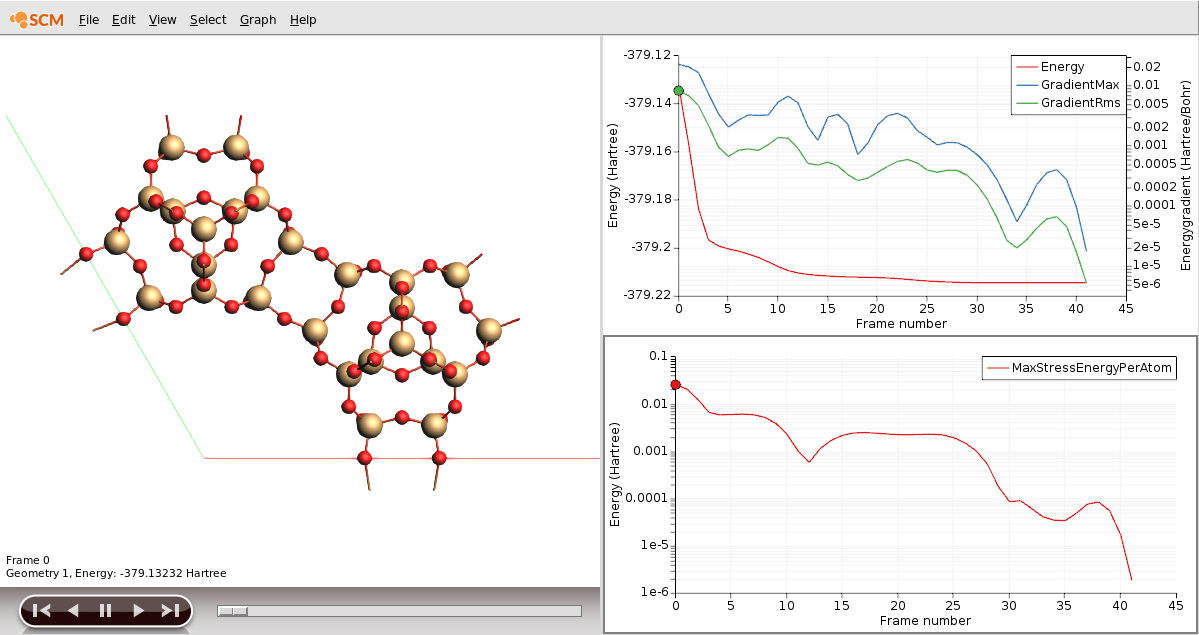The height and width of the screenshot is (635, 1199).
Task: Toggle the Energy curve in the legend
Action: pos(1064,66)
